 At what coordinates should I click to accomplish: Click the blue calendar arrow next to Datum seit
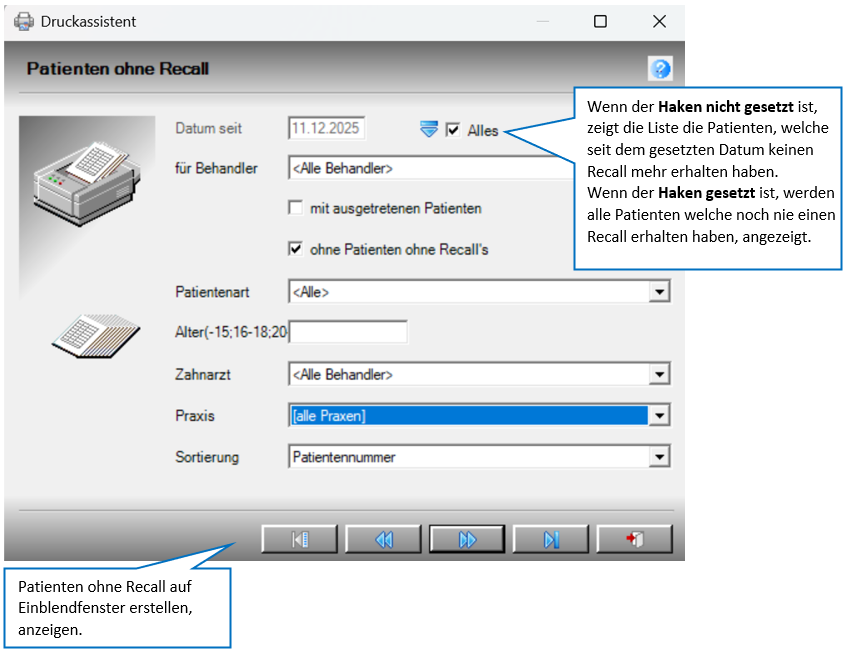(x=429, y=130)
